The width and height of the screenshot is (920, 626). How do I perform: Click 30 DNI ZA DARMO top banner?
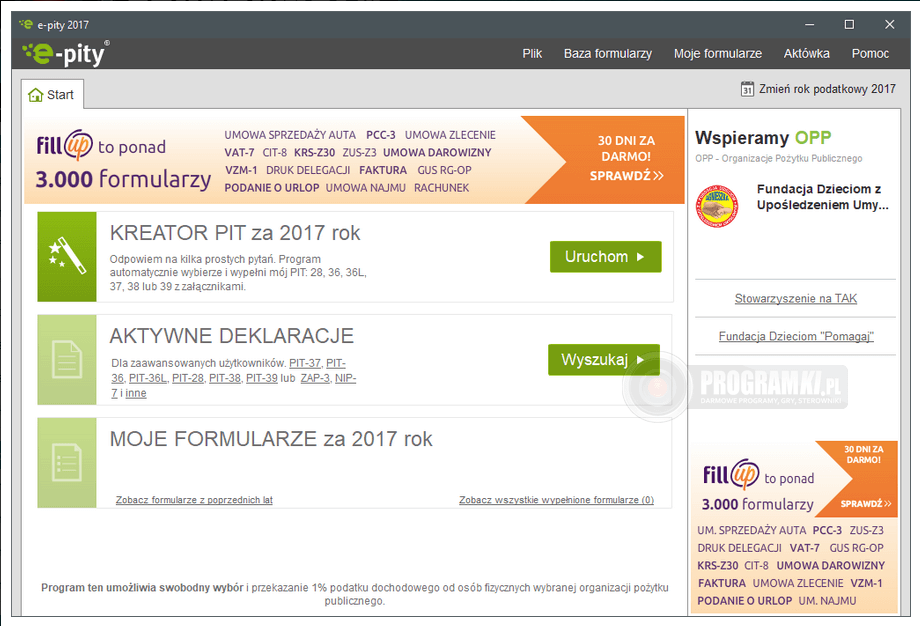click(626, 158)
